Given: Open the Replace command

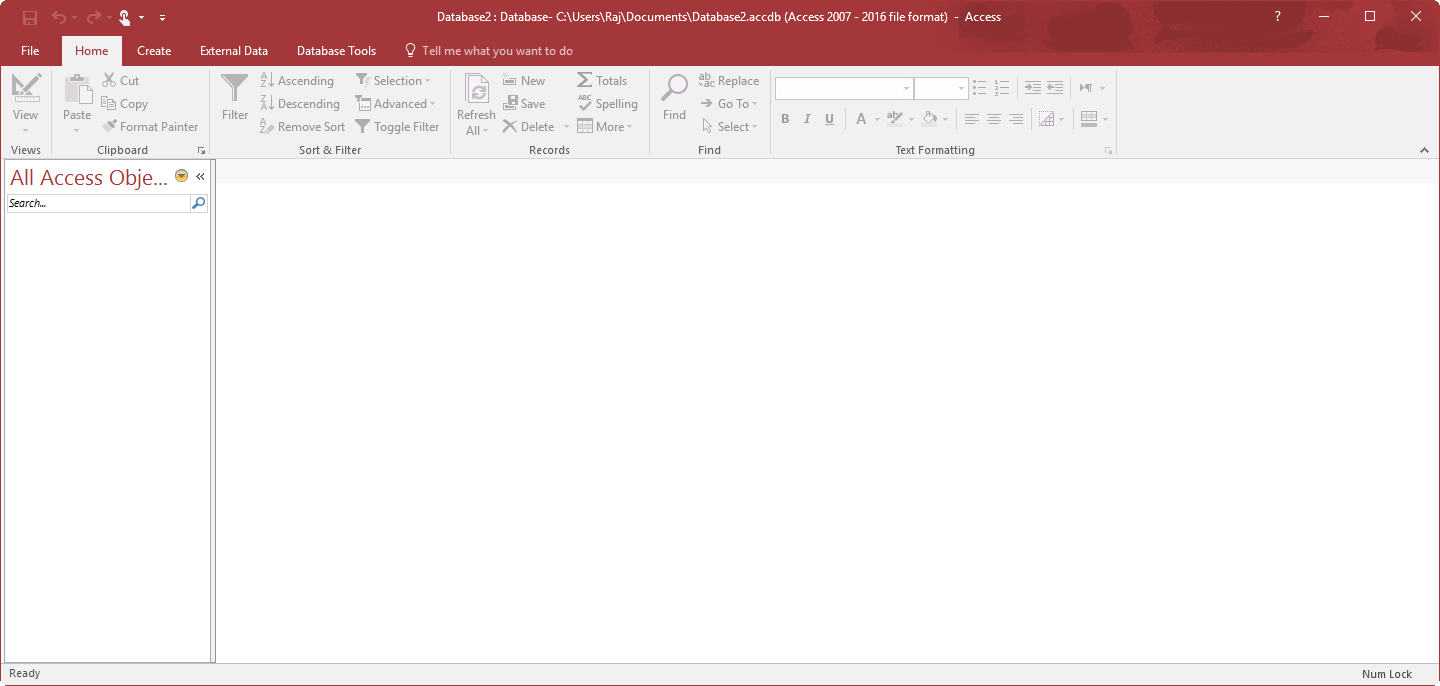Looking at the screenshot, I should click(729, 81).
